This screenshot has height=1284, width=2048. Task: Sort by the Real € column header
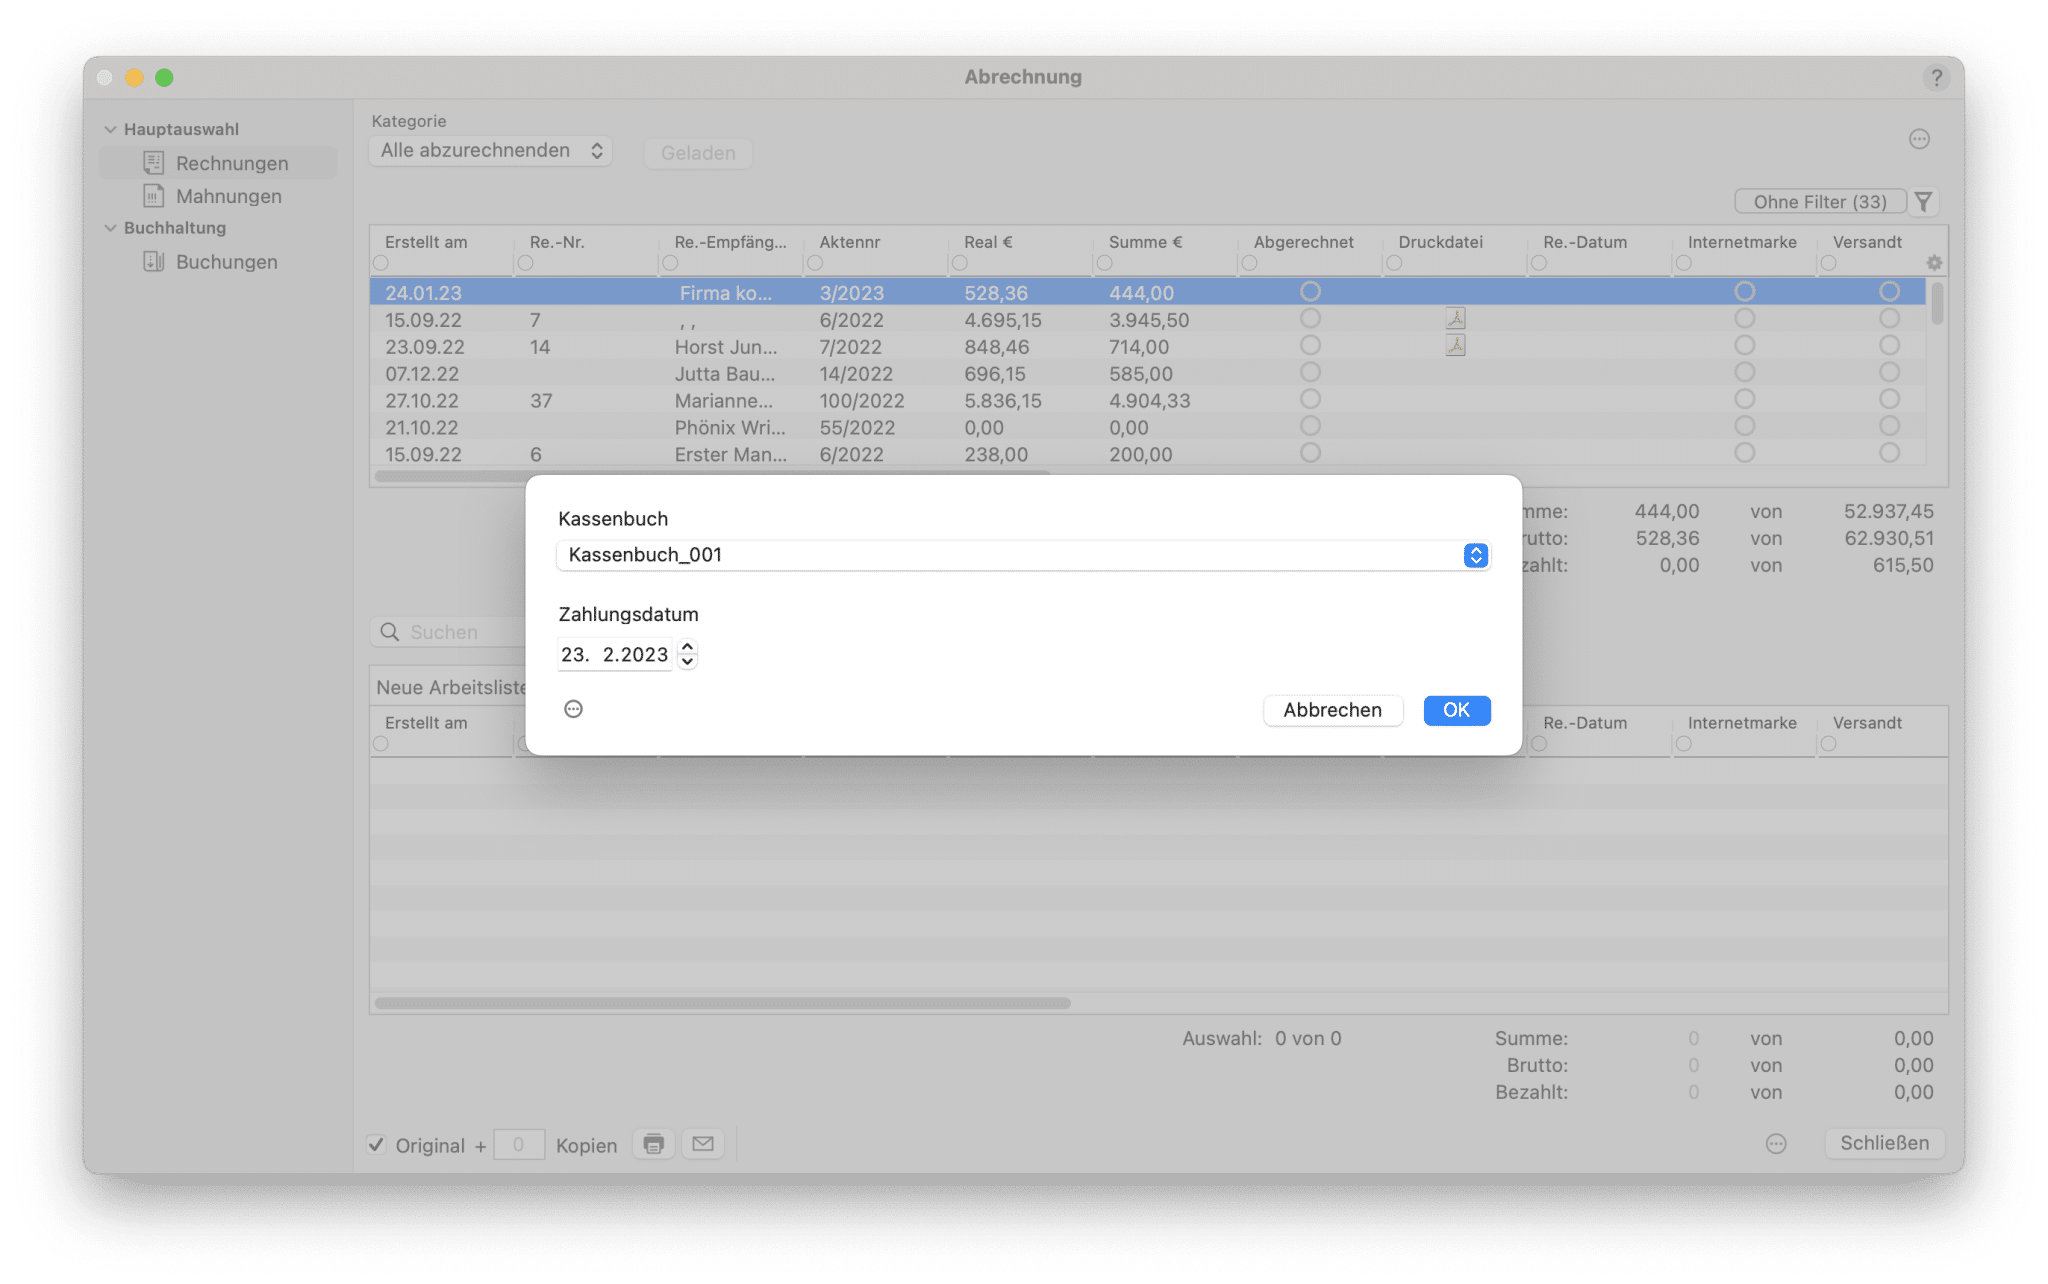click(988, 242)
